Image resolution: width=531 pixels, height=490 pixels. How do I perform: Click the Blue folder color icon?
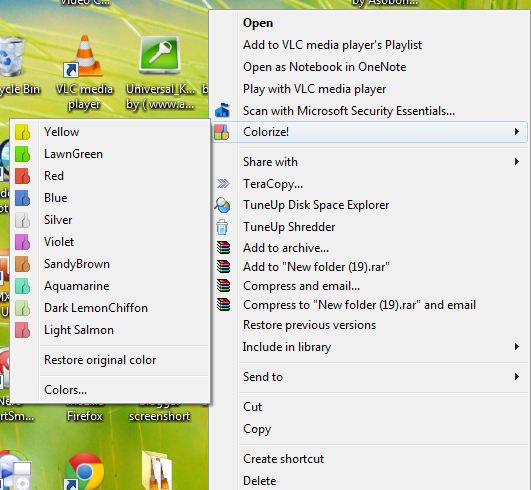22,198
